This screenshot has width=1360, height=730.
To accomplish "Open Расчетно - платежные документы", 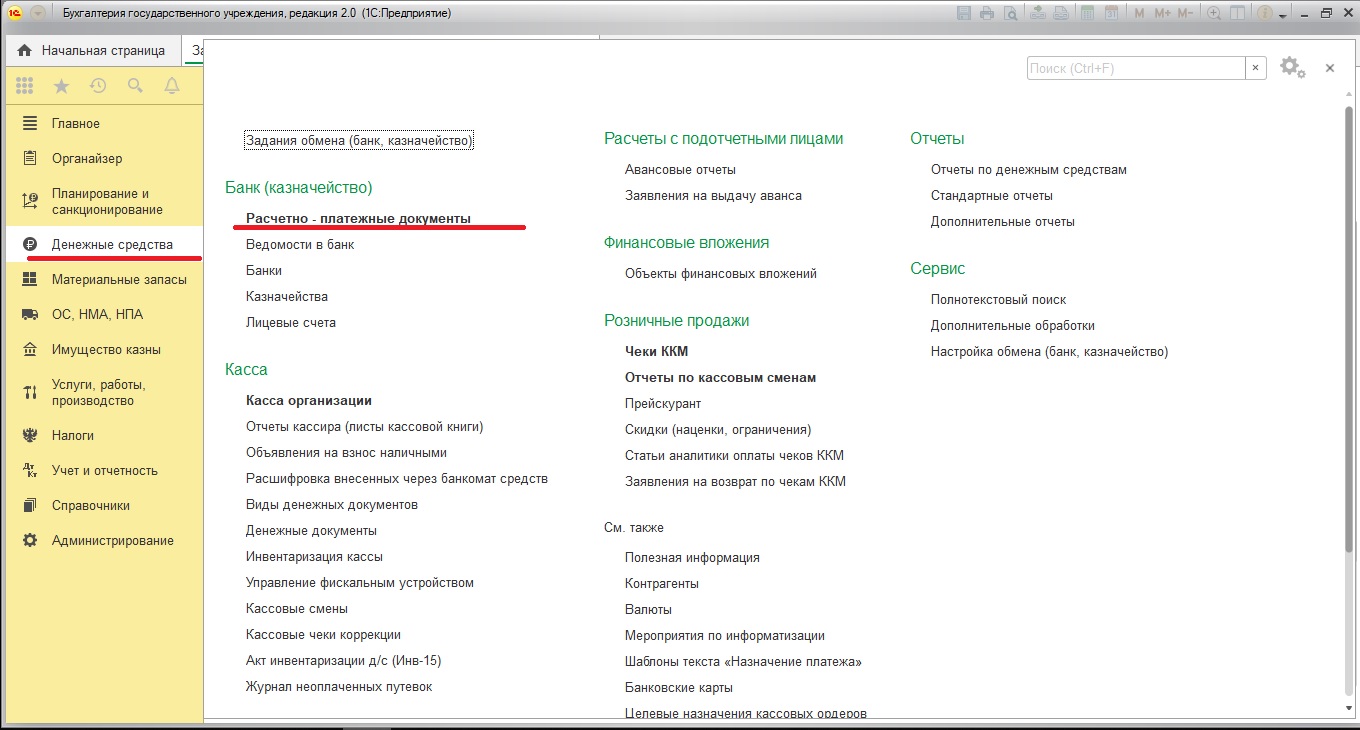I will (x=358, y=218).
